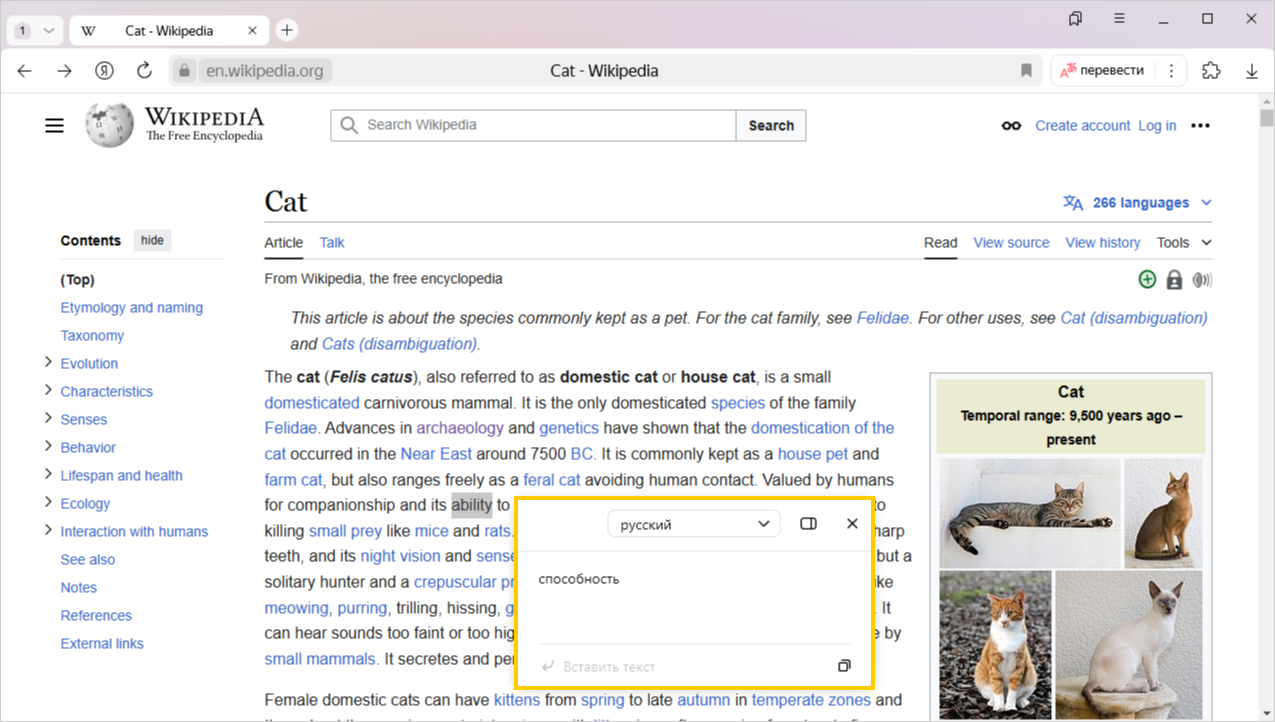Image resolution: width=1275 pixels, height=722 pixels.
Task: Click the bookmark icon in address bar
Action: (1026, 71)
